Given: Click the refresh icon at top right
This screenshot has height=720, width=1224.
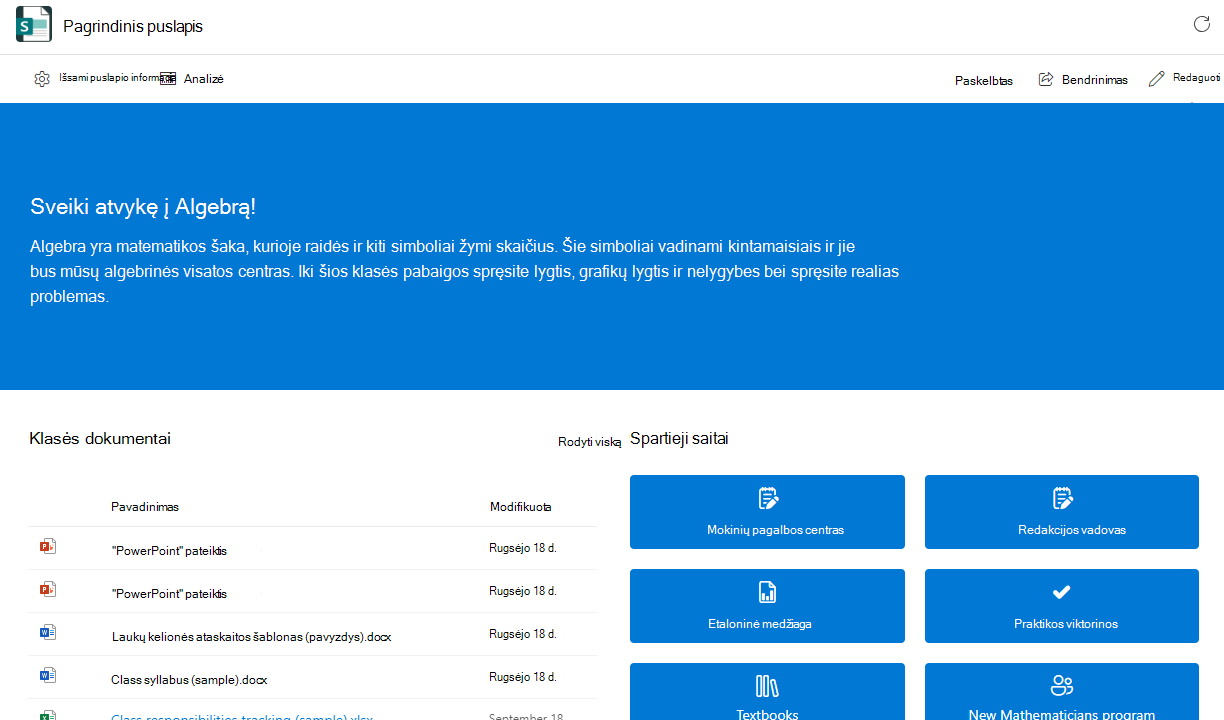Looking at the screenshot, I should (1202, 24).
